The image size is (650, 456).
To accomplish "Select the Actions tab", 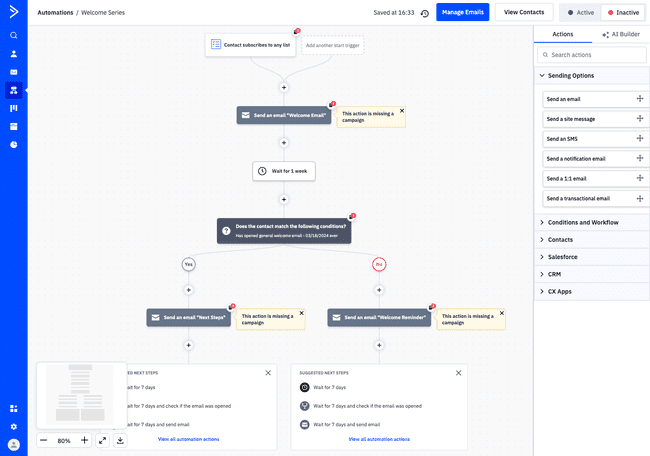I will coord(562,34).
